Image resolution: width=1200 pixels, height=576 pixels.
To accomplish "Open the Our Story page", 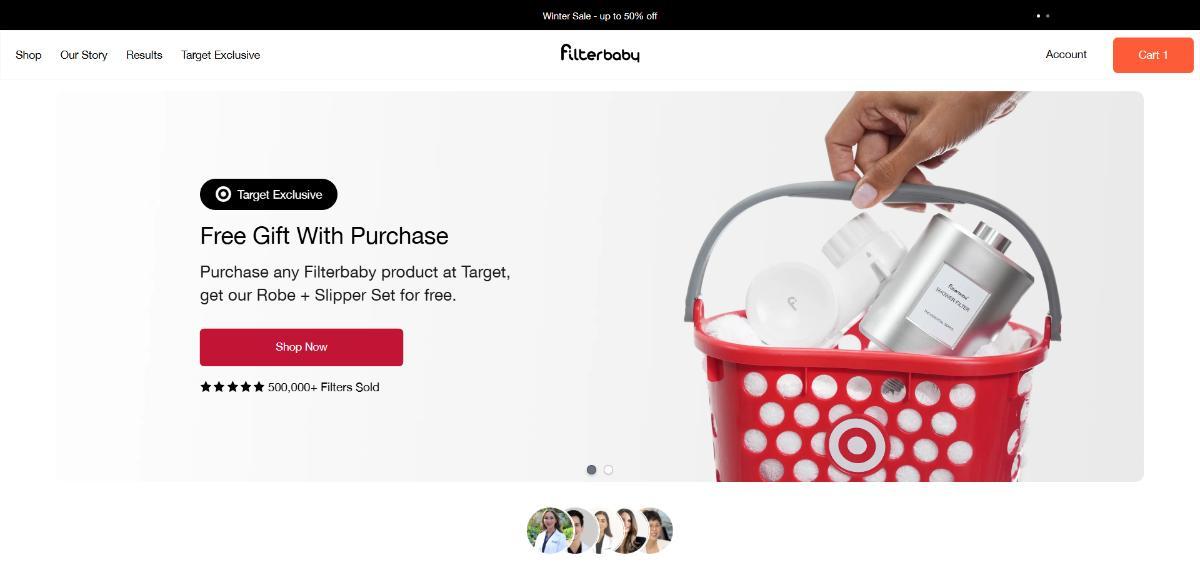I will tap(83, 55).
